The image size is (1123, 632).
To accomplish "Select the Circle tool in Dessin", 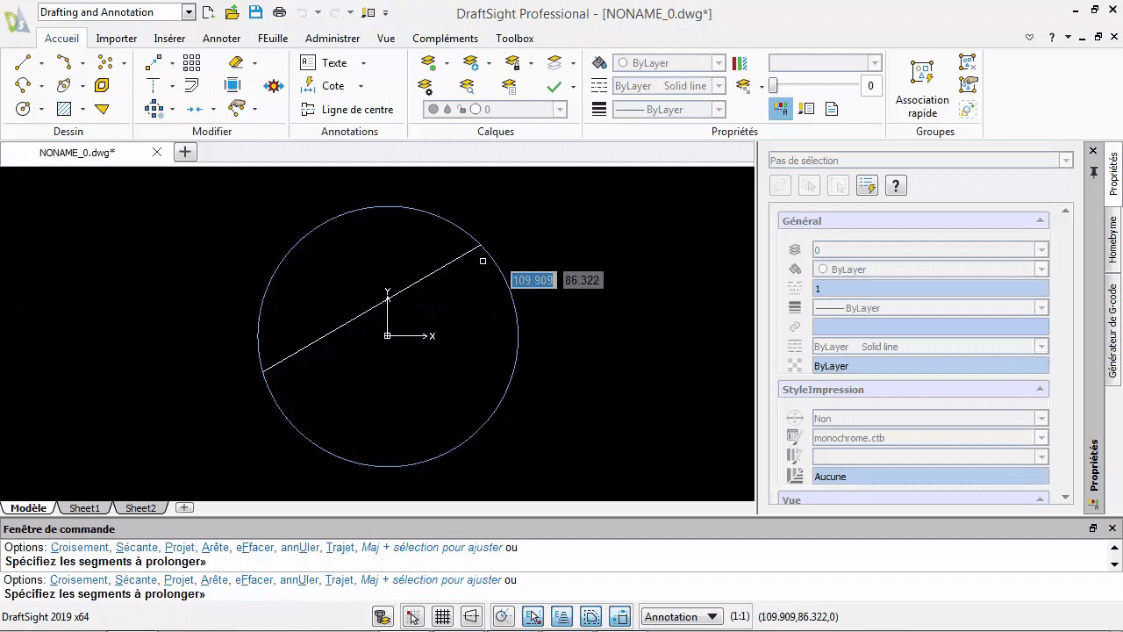I will pyautogui.click(x=22, y=109).
